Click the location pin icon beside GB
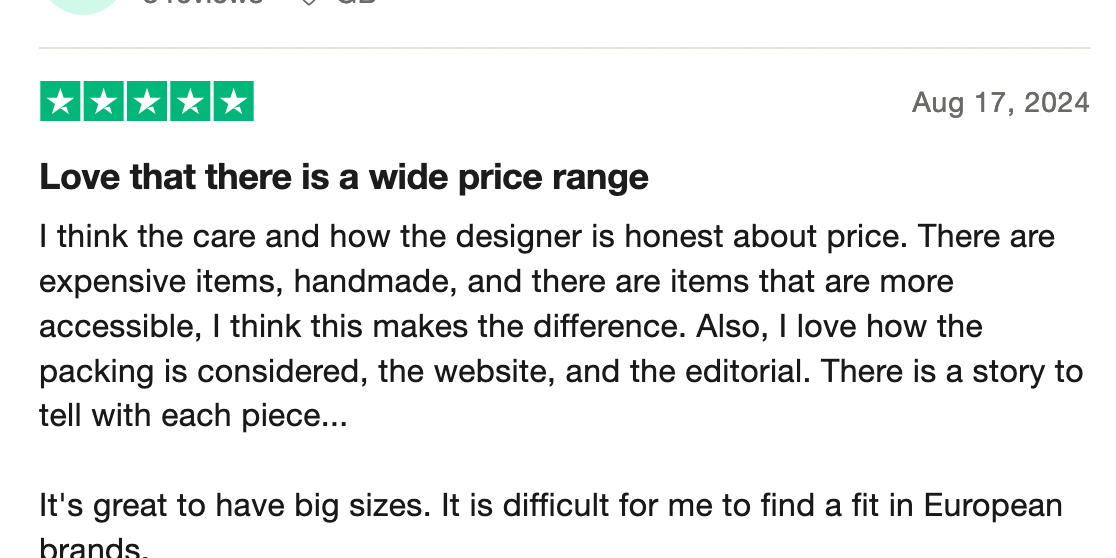This screenshot has width=1116, height=558. point(309,3)
